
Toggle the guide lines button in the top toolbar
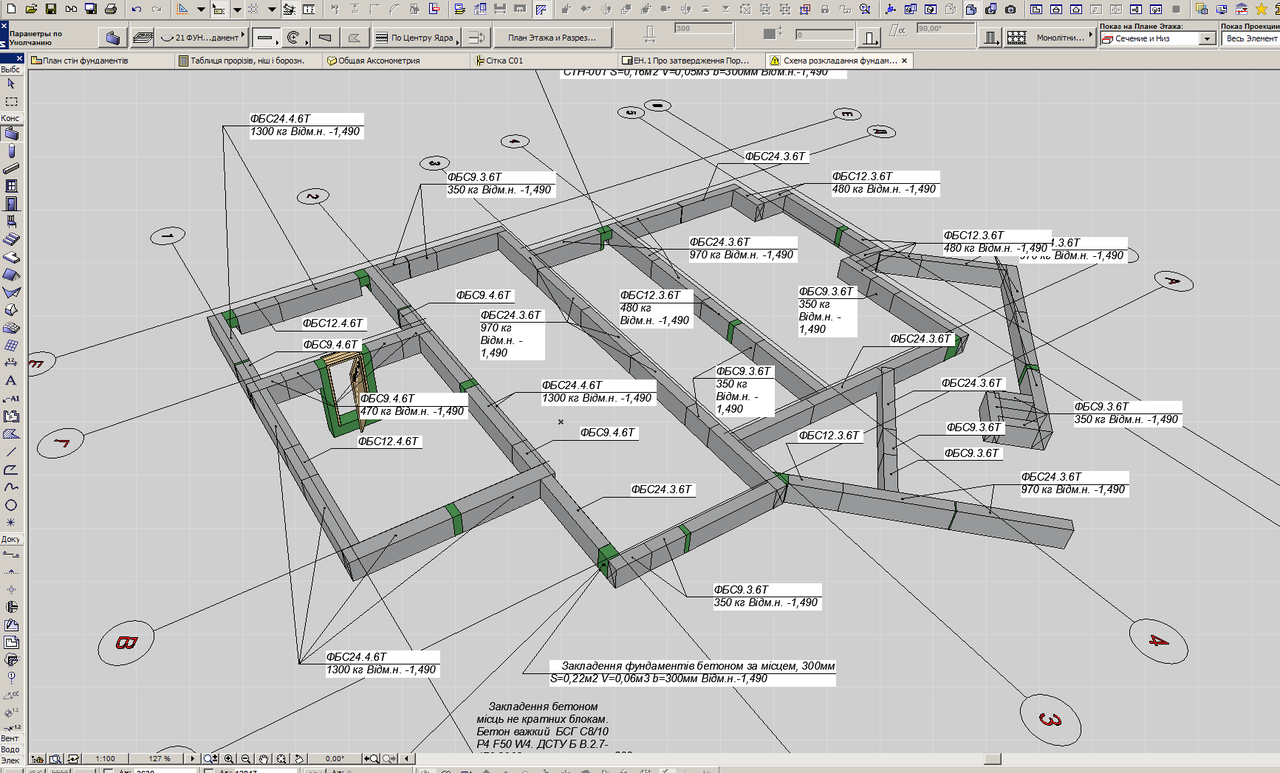pos(182,9)
